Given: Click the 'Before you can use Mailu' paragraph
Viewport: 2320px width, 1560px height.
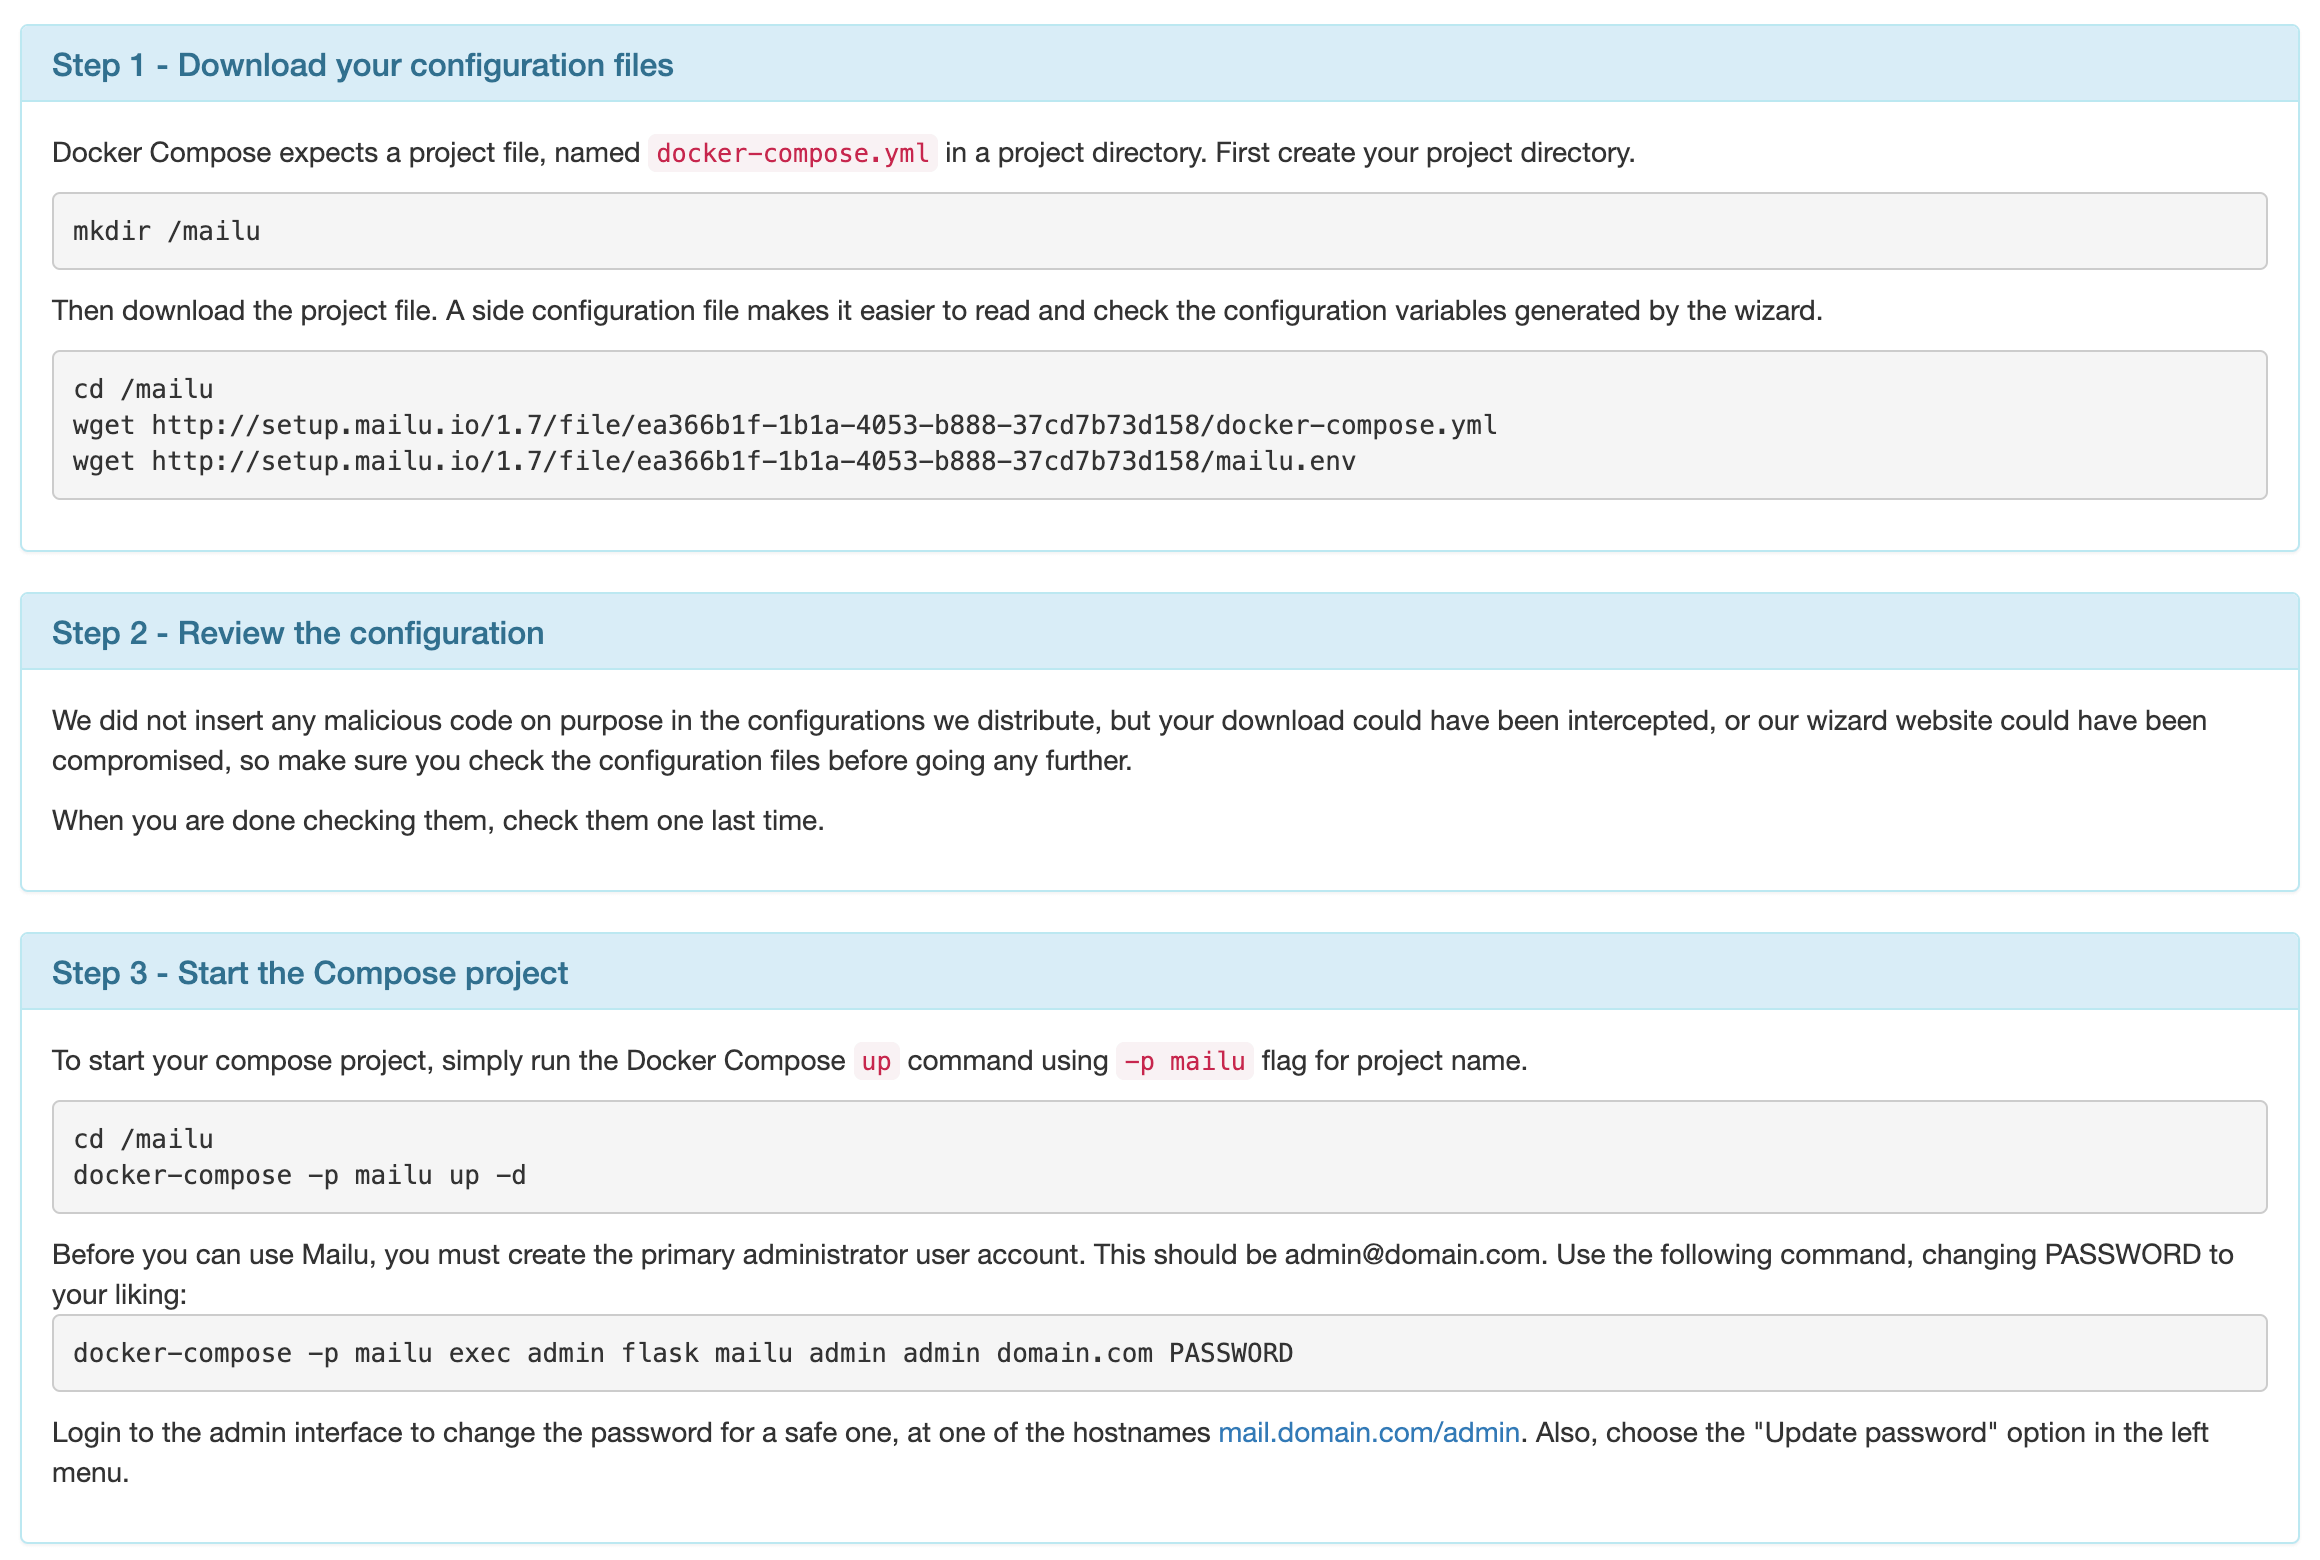Looking at the screenshot, I should [1142, 1275].
